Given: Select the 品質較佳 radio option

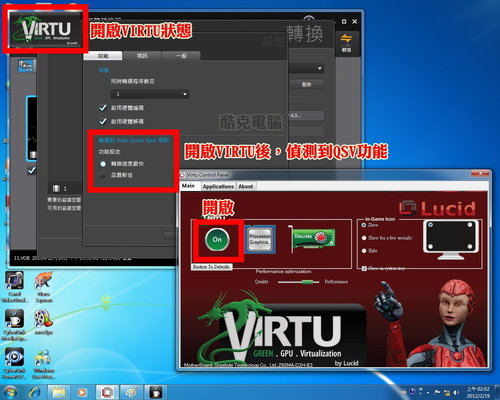Looking at the screenshot, I should pos(103,175).
